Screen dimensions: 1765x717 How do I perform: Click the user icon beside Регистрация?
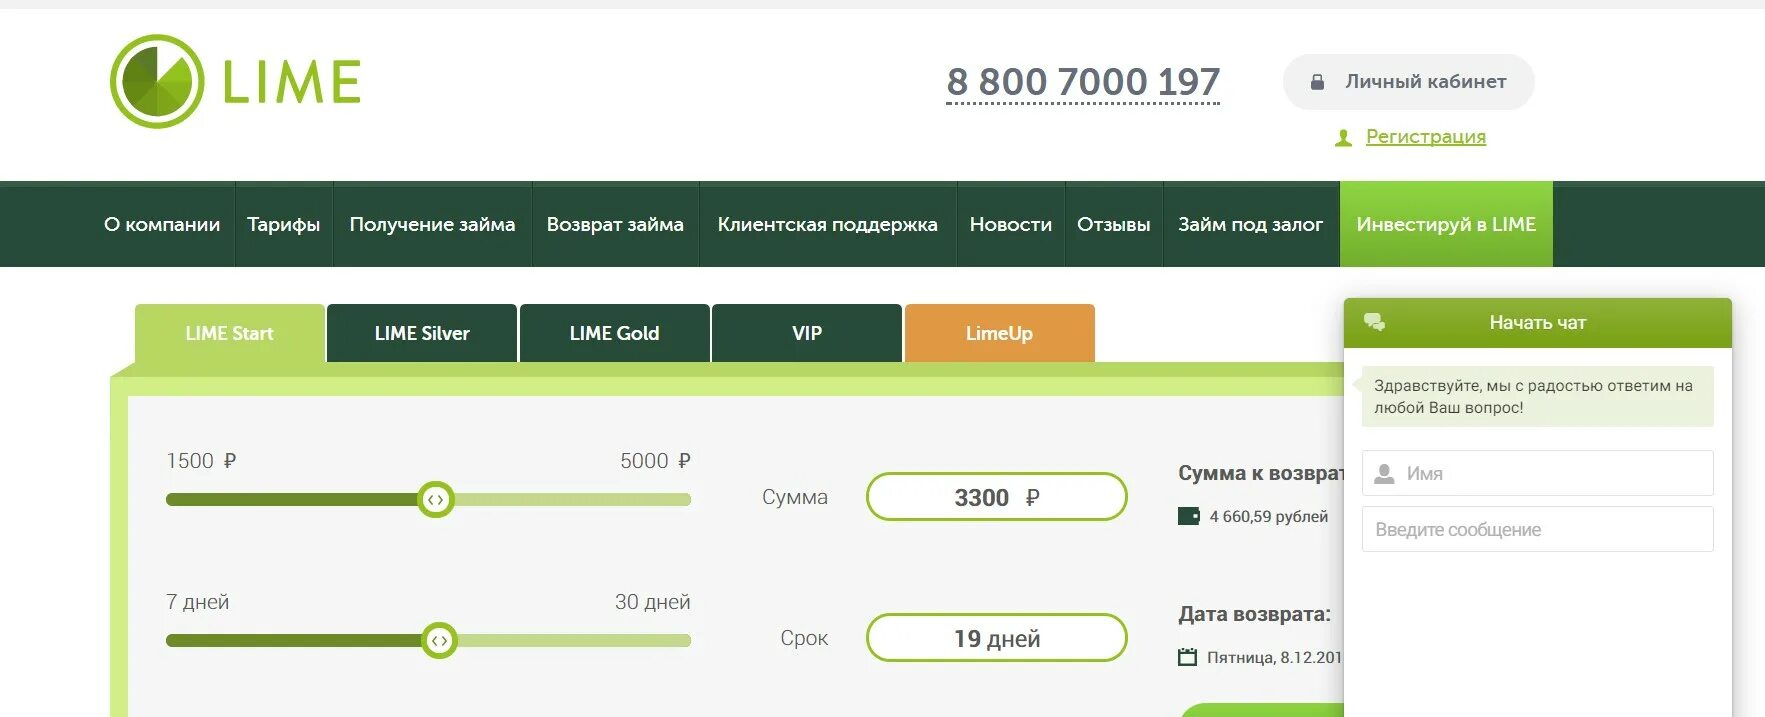click(x=1343, y=137)
